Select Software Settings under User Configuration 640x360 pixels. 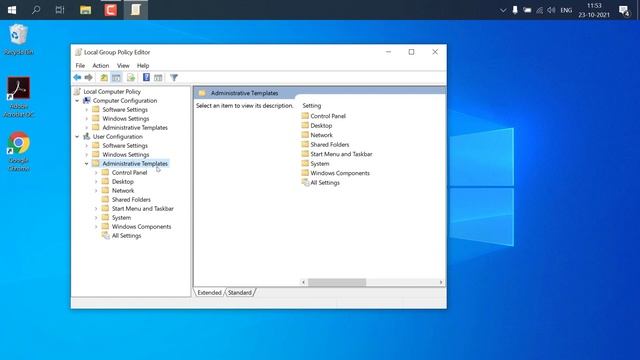pos(125,145)
